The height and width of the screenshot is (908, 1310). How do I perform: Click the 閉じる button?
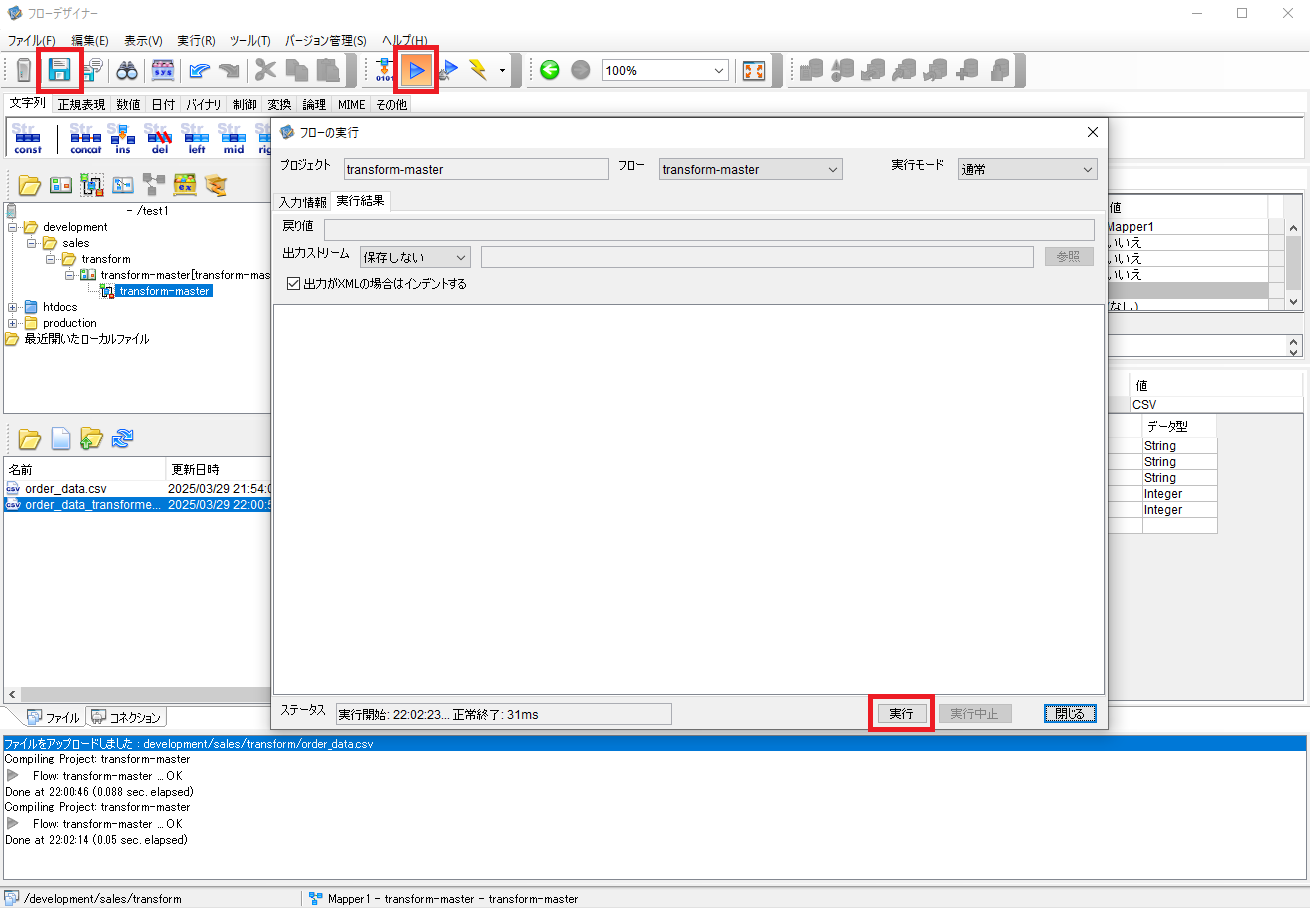(1070, 713)
